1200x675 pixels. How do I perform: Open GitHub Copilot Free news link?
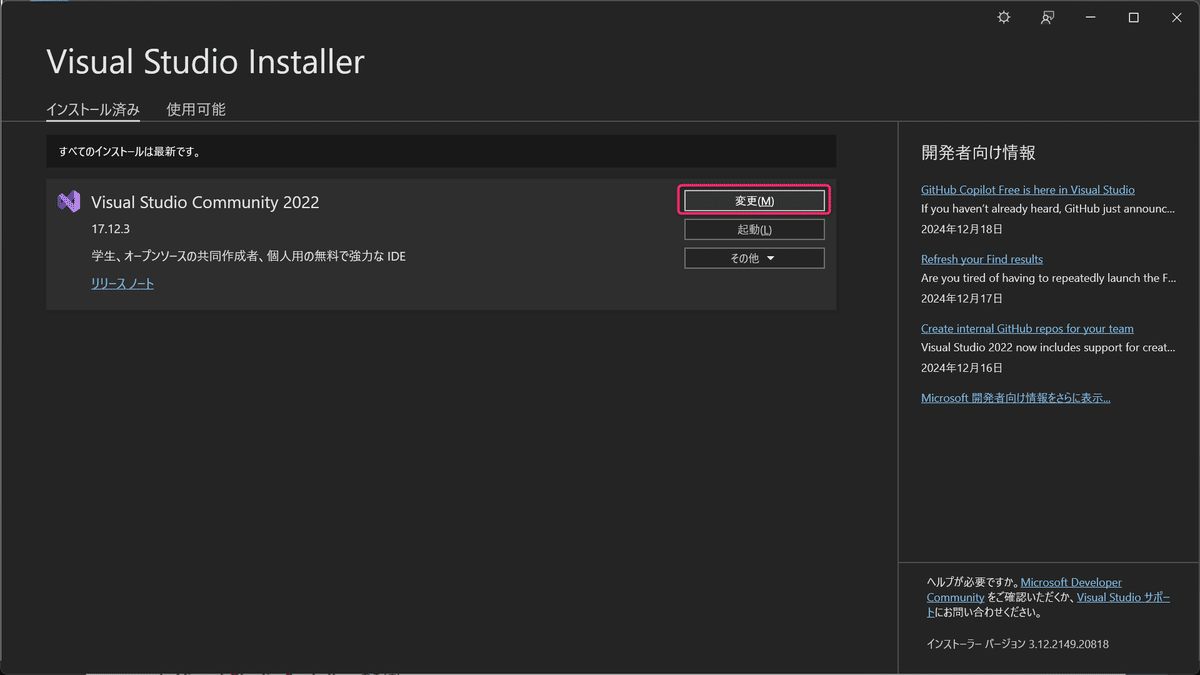(x=1027, y=190)
